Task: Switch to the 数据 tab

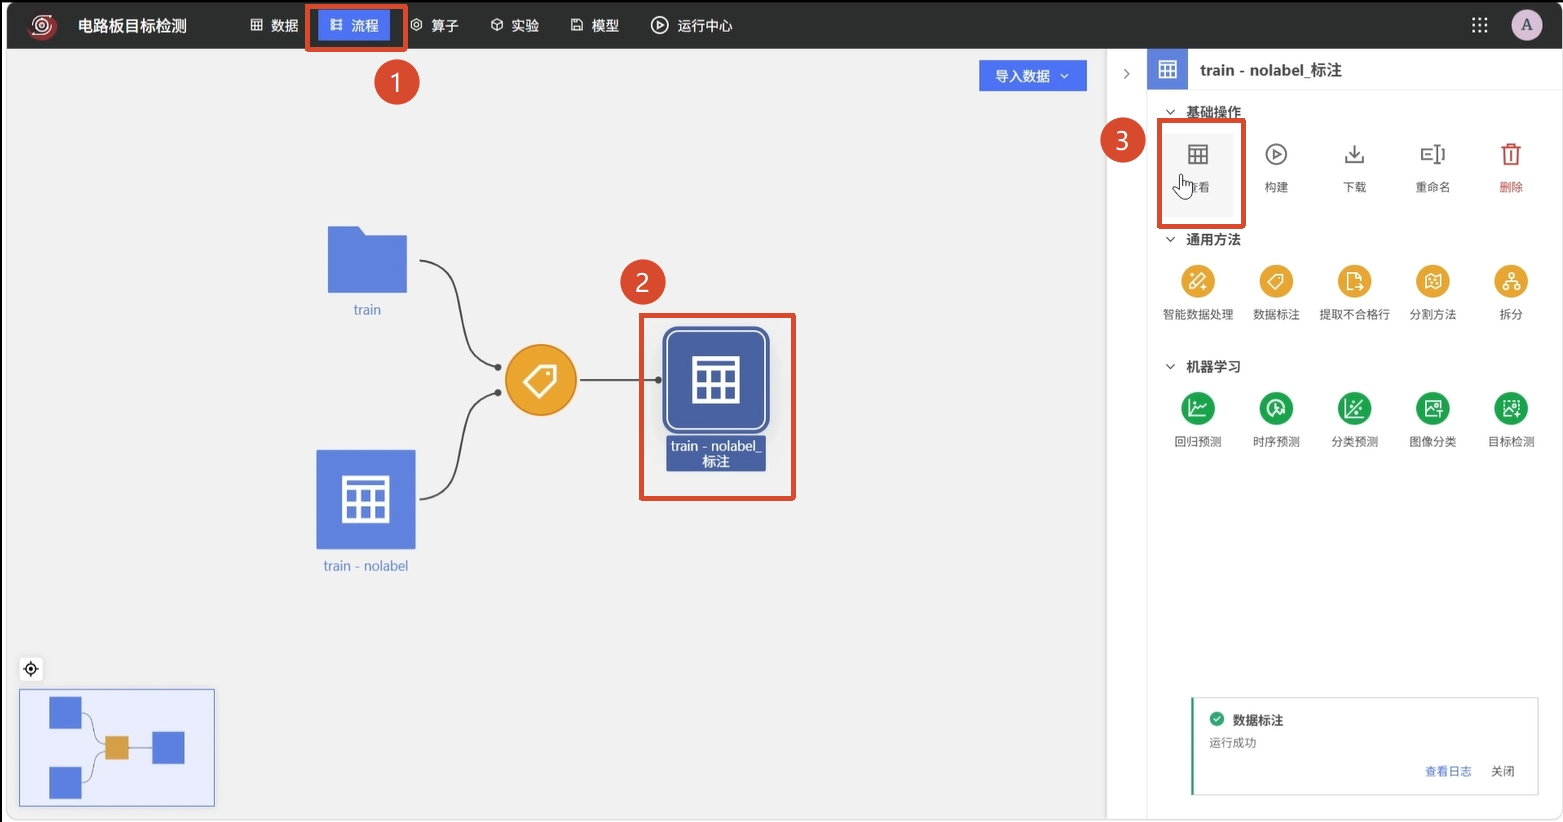Action: coord(274,25)
